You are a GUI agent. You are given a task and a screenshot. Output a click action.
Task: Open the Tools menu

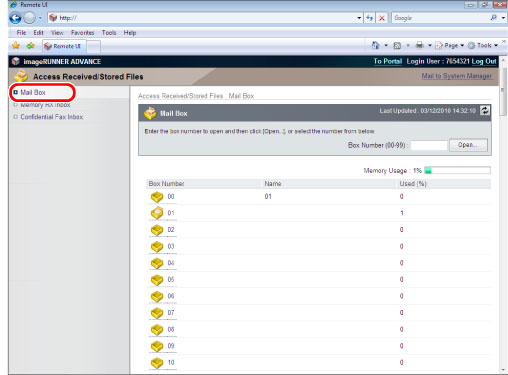tap(109, 33)
